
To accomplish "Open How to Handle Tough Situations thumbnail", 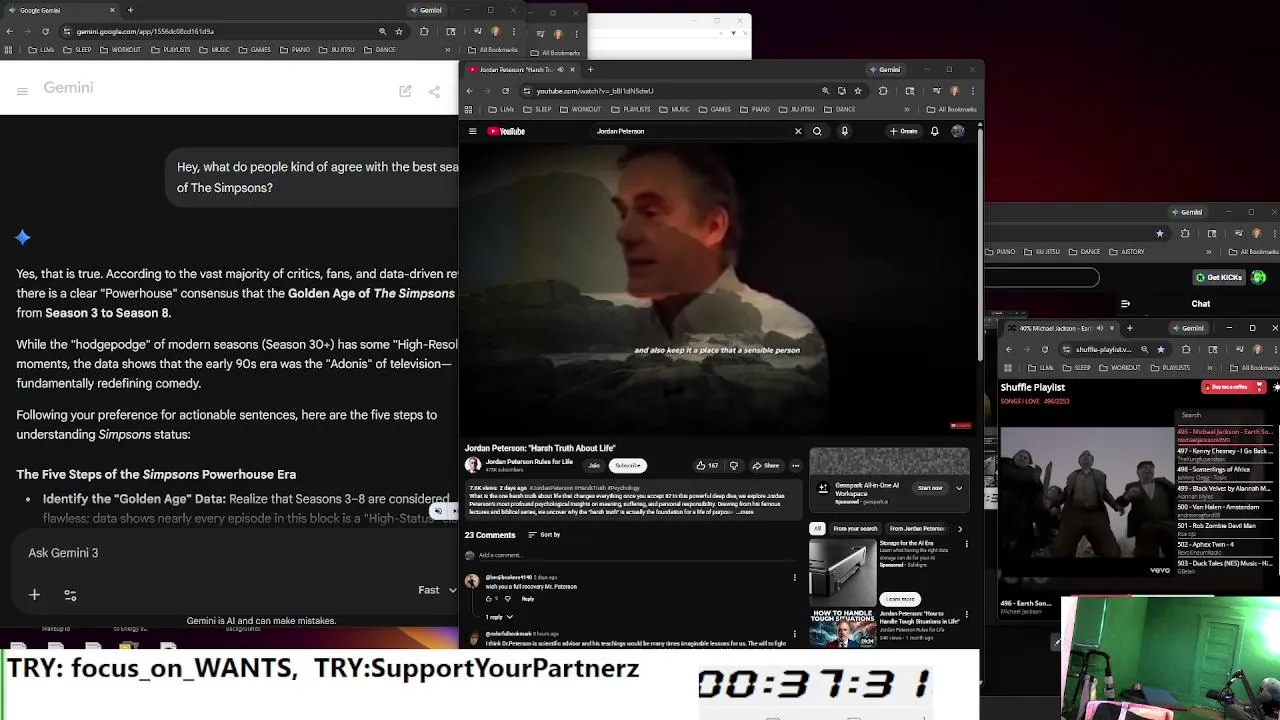I will [843, 629].
